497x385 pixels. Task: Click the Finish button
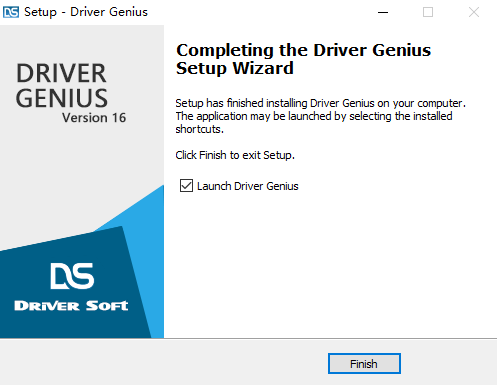[364, 363]
